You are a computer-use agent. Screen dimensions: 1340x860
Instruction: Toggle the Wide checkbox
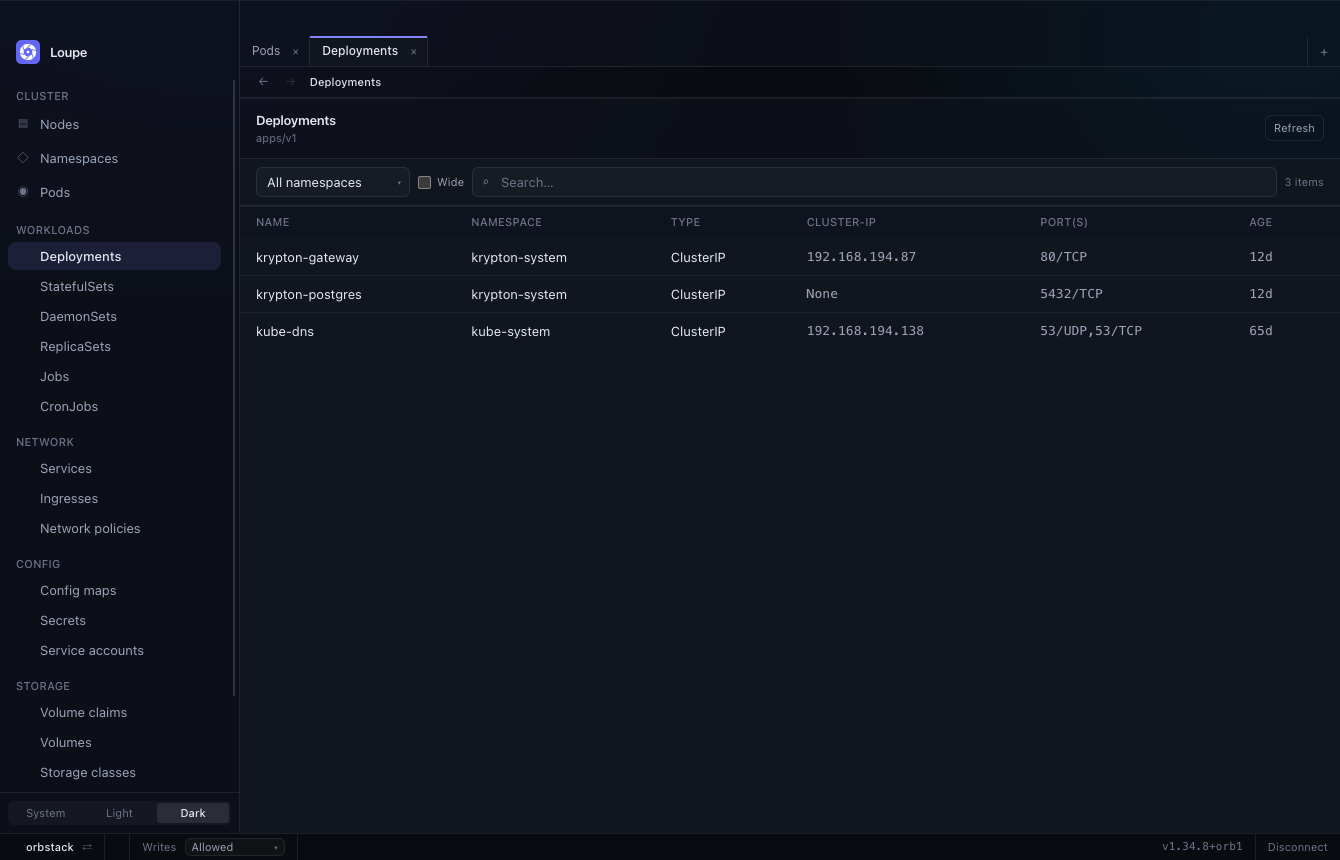coord(424,182)
